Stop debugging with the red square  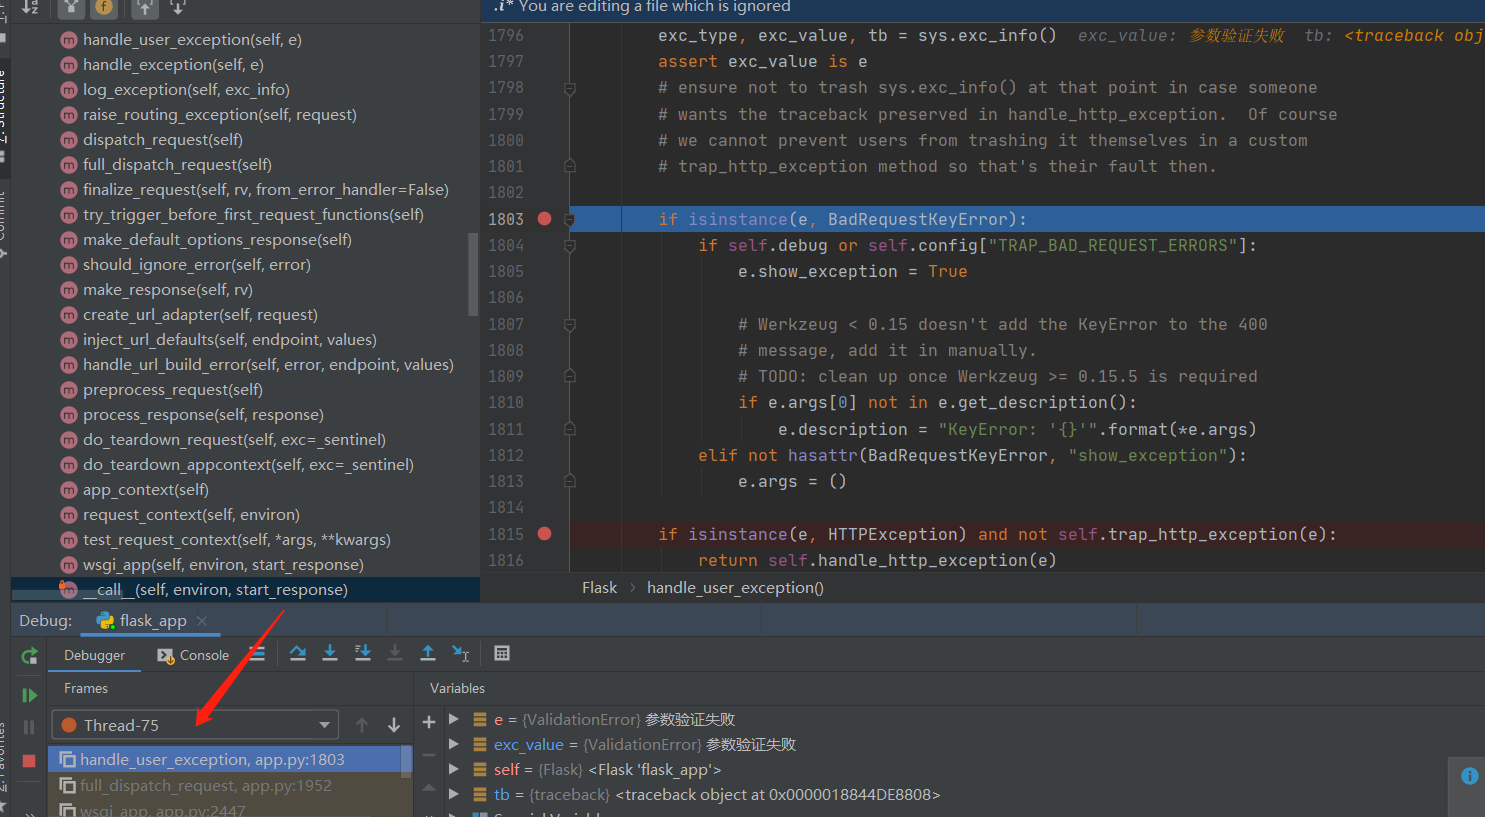pos(29,761)
